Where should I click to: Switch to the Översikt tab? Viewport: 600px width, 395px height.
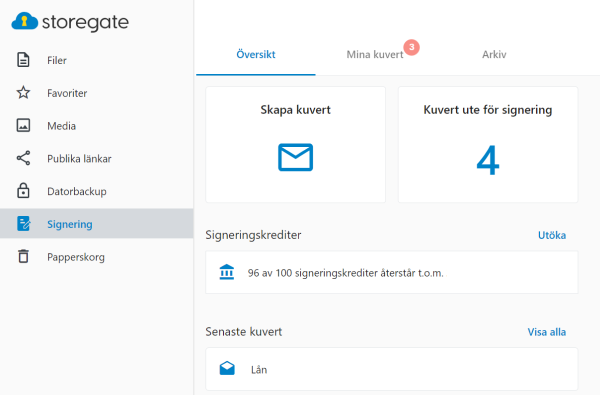point(256,54)
